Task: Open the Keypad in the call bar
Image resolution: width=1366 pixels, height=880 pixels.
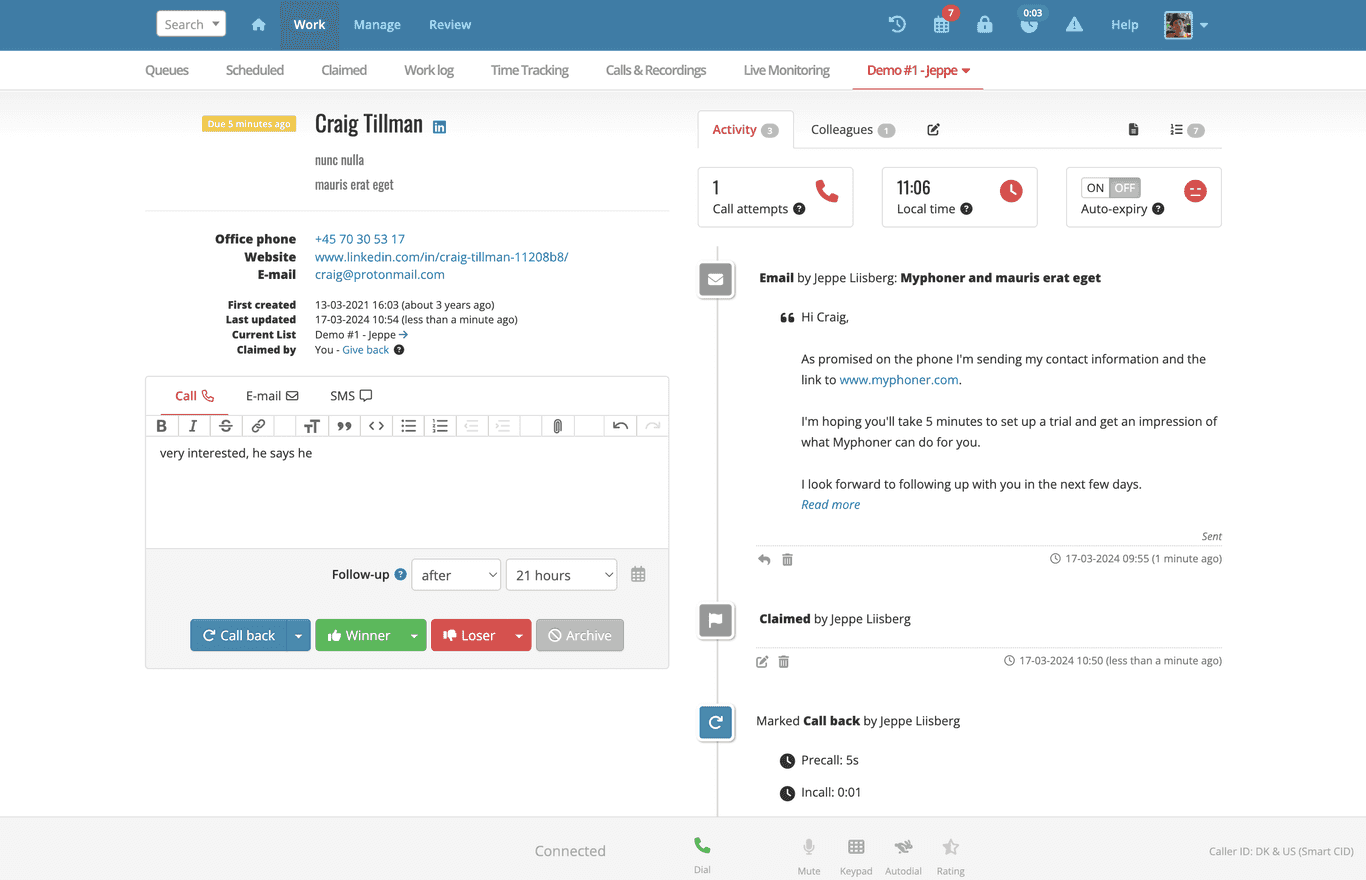Action: pos(856,847)
